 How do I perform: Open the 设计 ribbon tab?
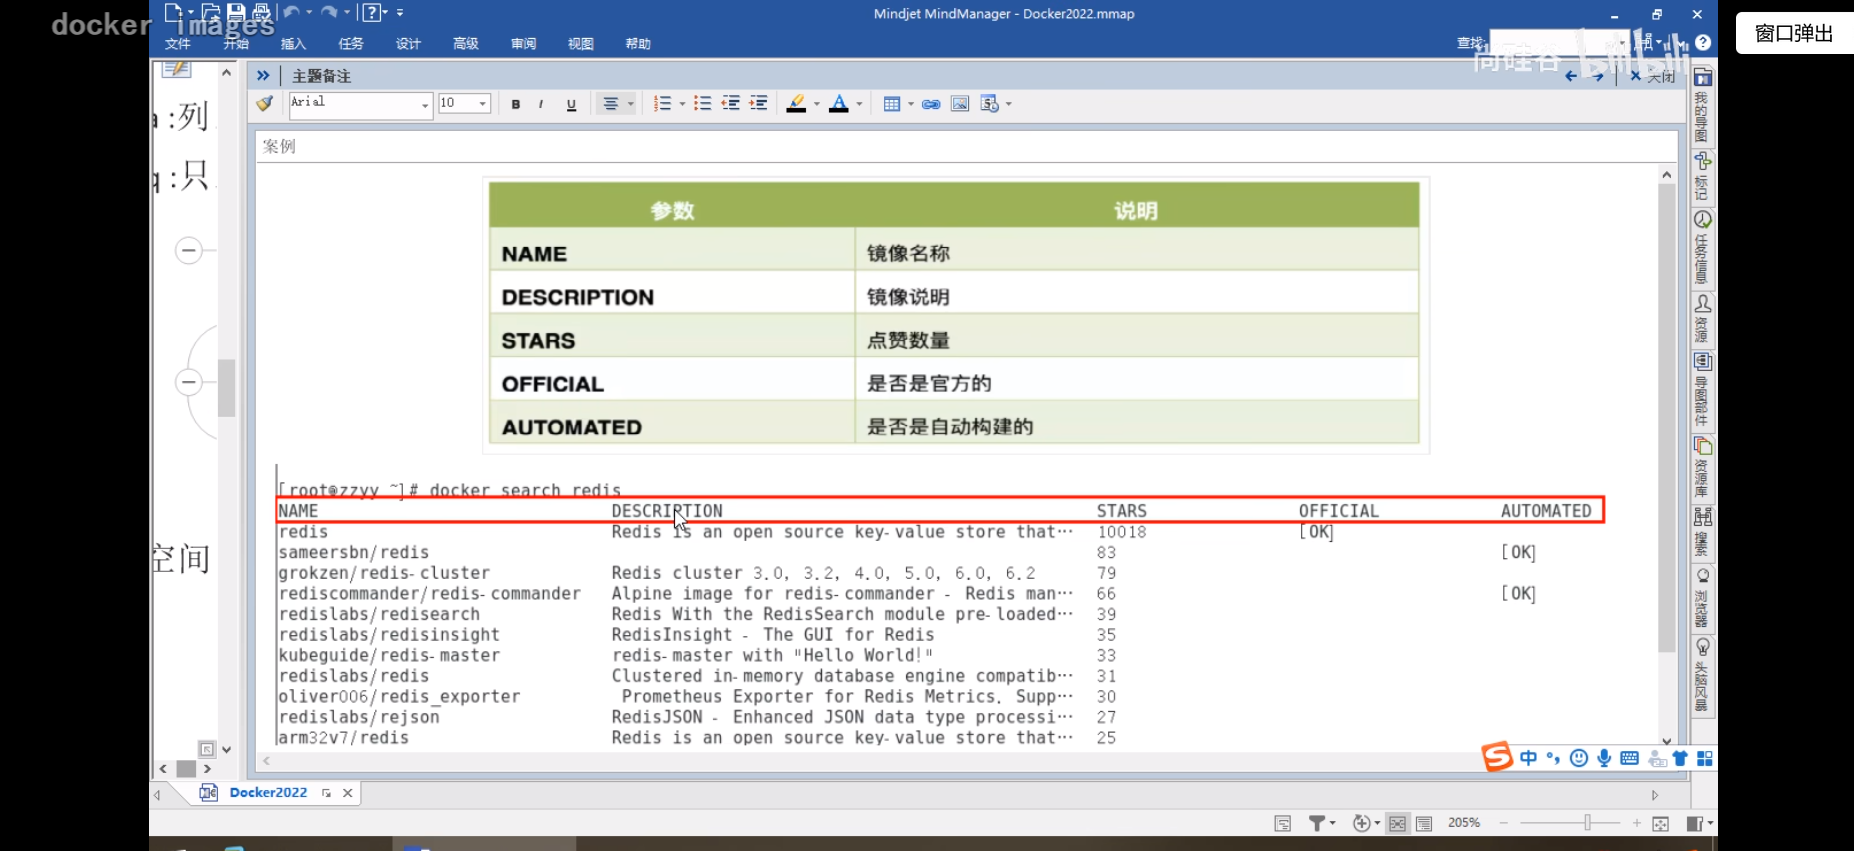pos(408,44)
